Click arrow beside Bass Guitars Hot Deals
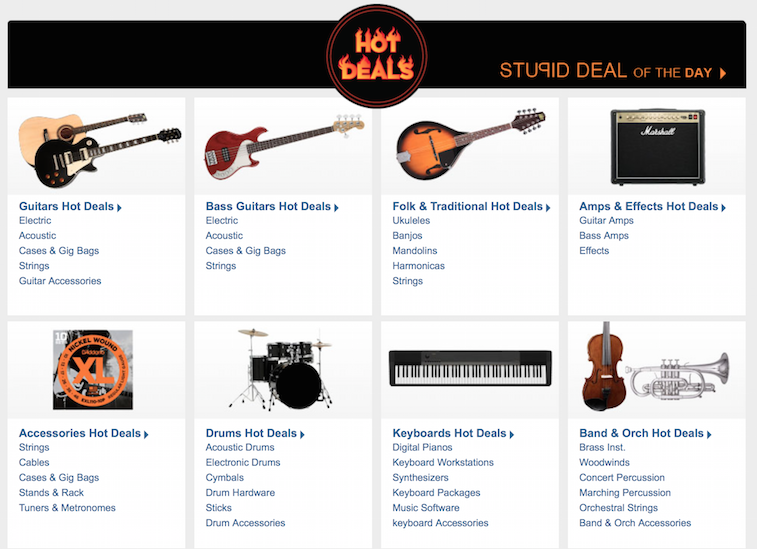The width and height of the screenshot is (757, 549). tap(336, 208)
